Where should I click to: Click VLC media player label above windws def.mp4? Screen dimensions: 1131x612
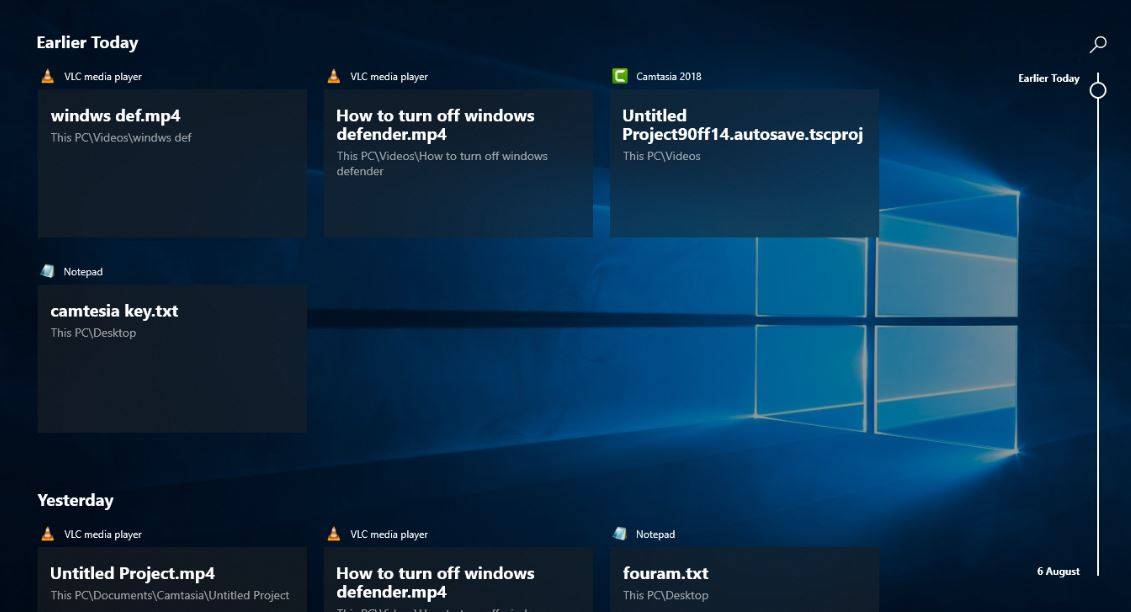[102, 76]
